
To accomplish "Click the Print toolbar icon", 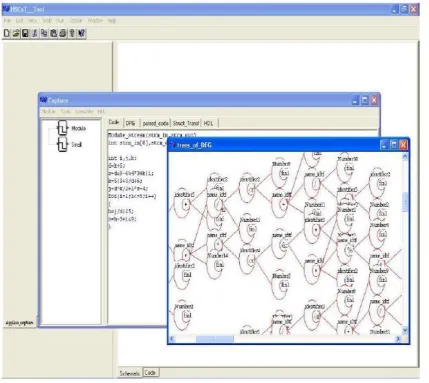I will tap(63, 33).
